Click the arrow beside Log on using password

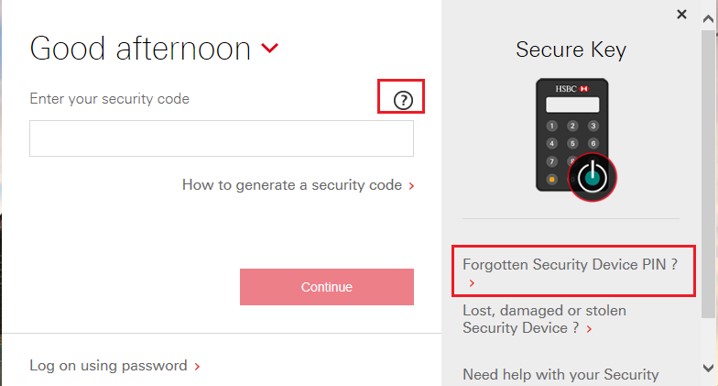pyautogui.click(x=197, y=366)
